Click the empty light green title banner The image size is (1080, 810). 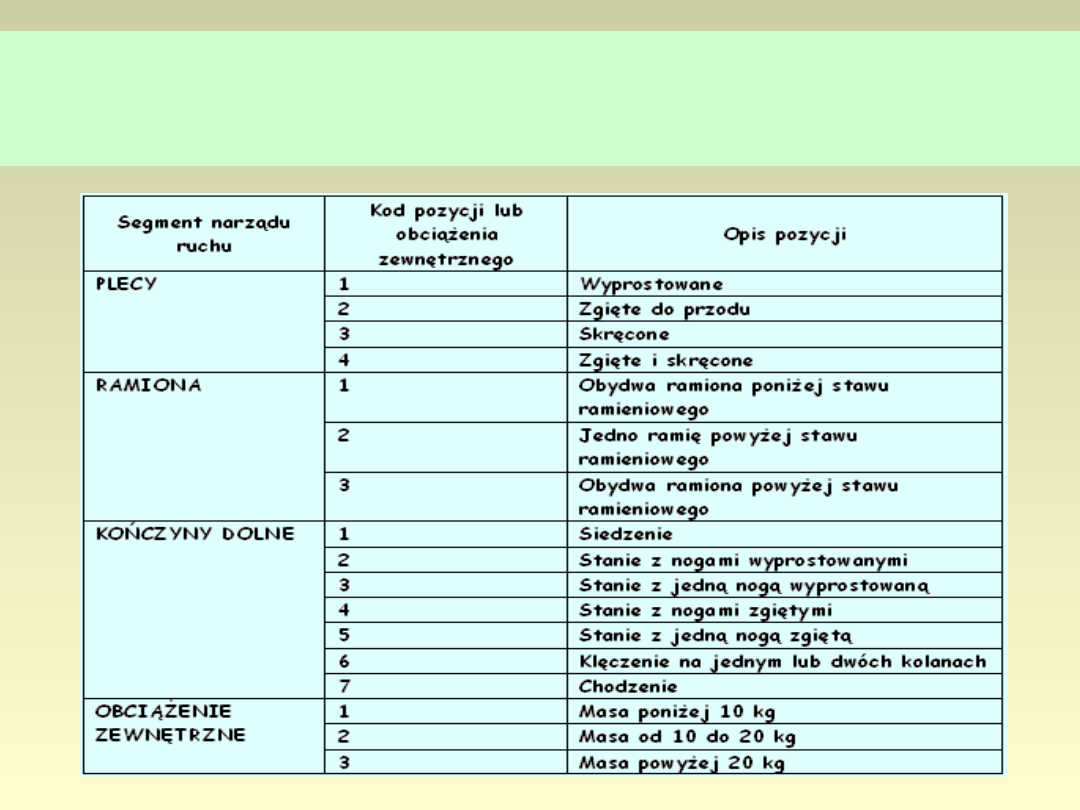pyautogui.click(x=540, y=98)
